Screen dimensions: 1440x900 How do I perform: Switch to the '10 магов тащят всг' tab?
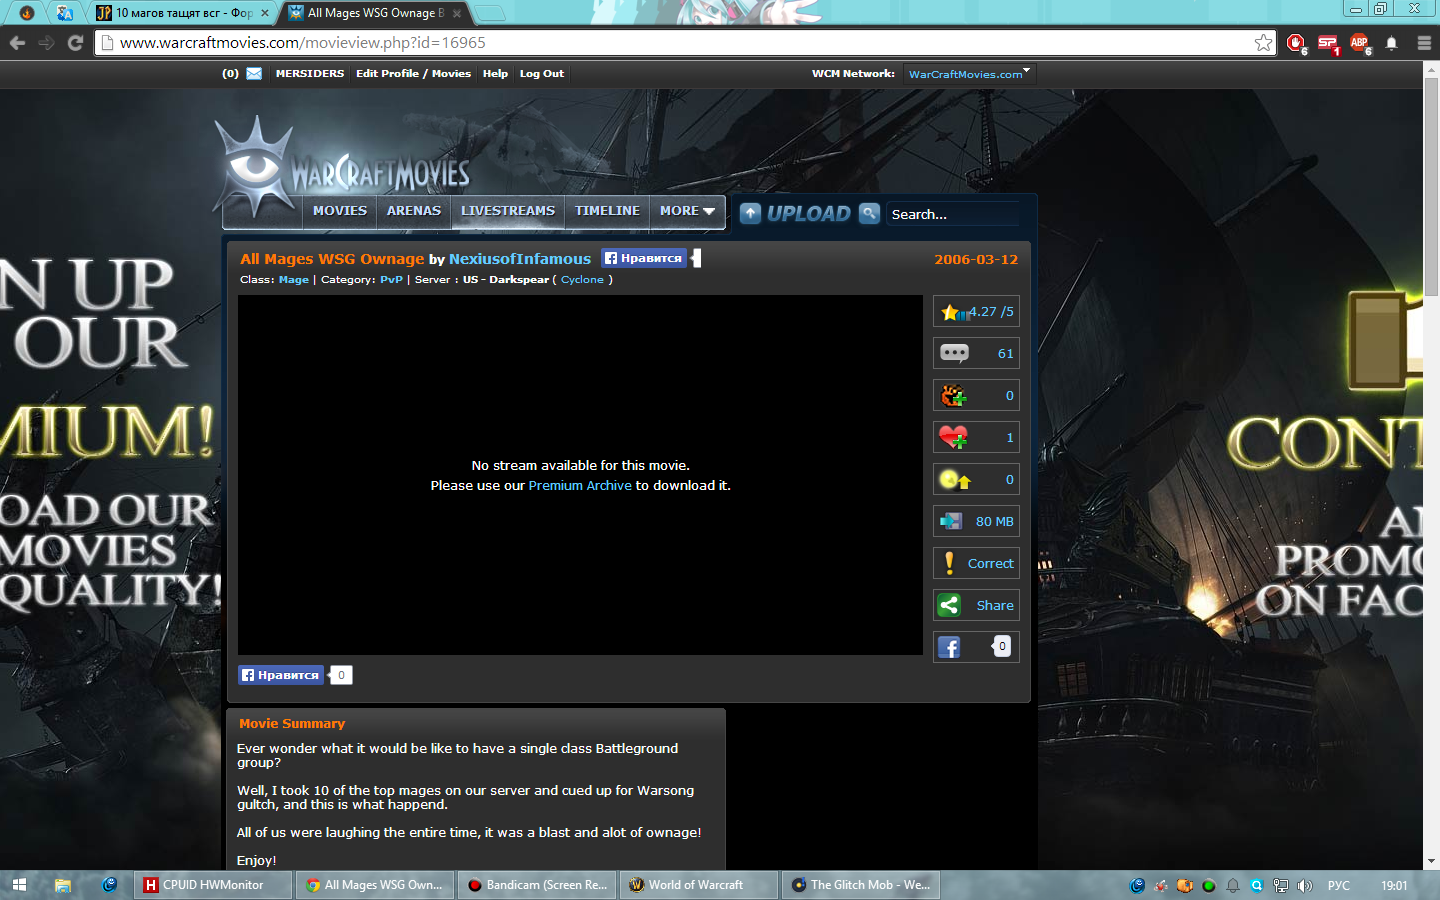[183, 13]
